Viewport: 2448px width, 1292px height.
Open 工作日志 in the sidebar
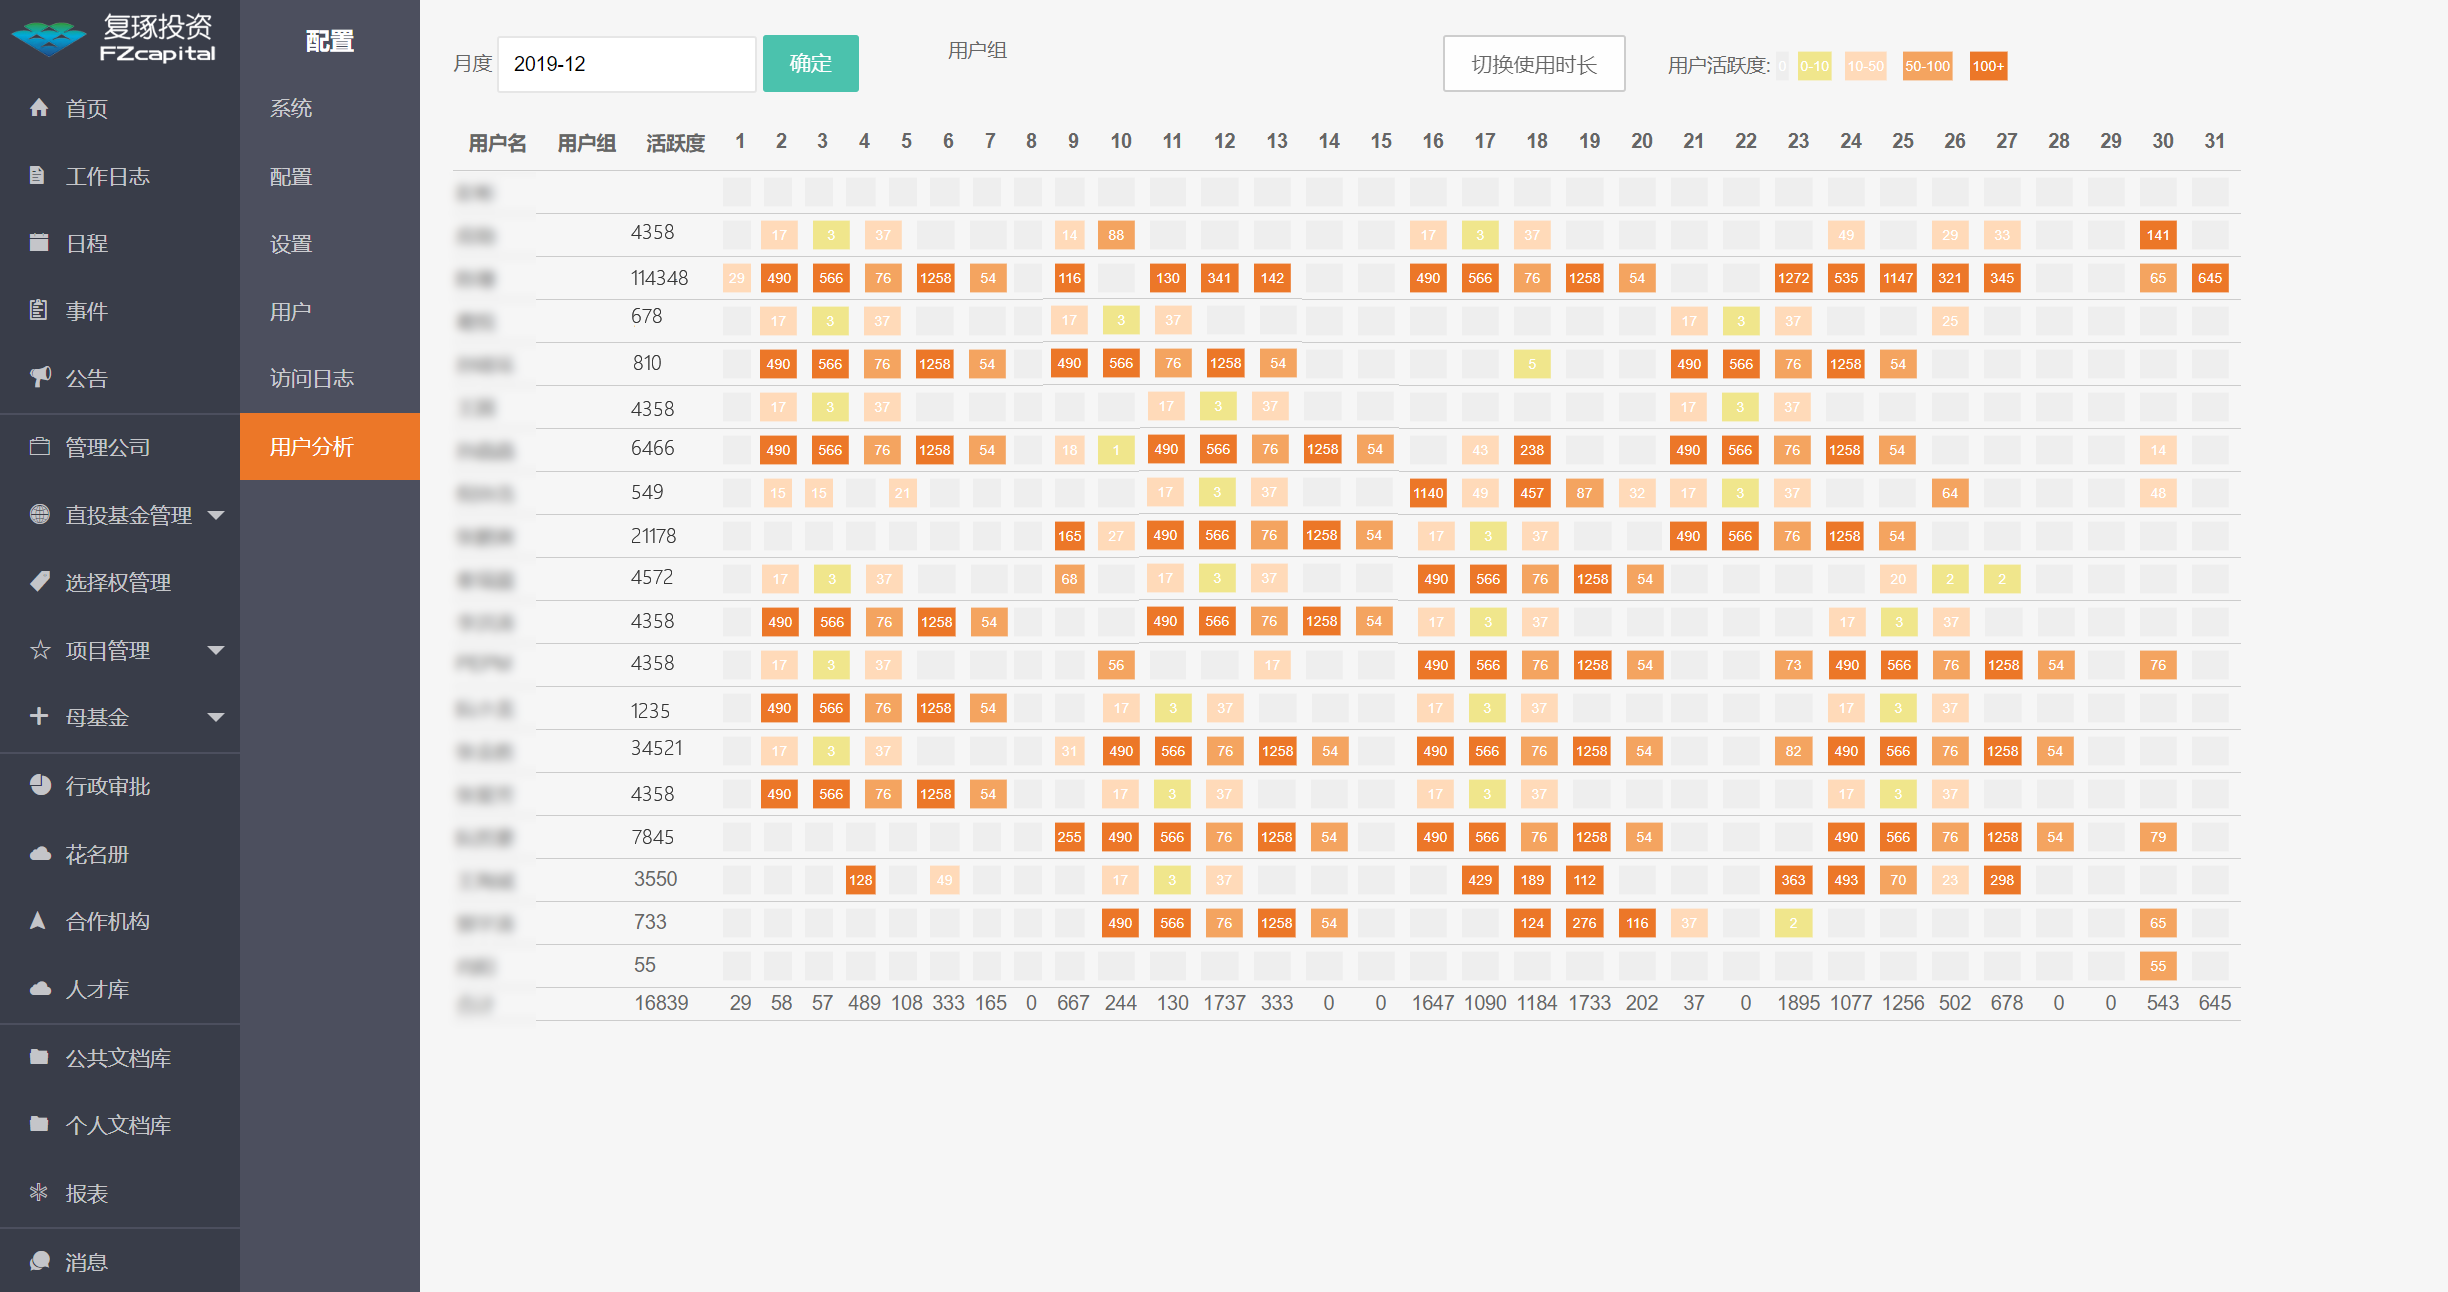[x=108, y=176]
